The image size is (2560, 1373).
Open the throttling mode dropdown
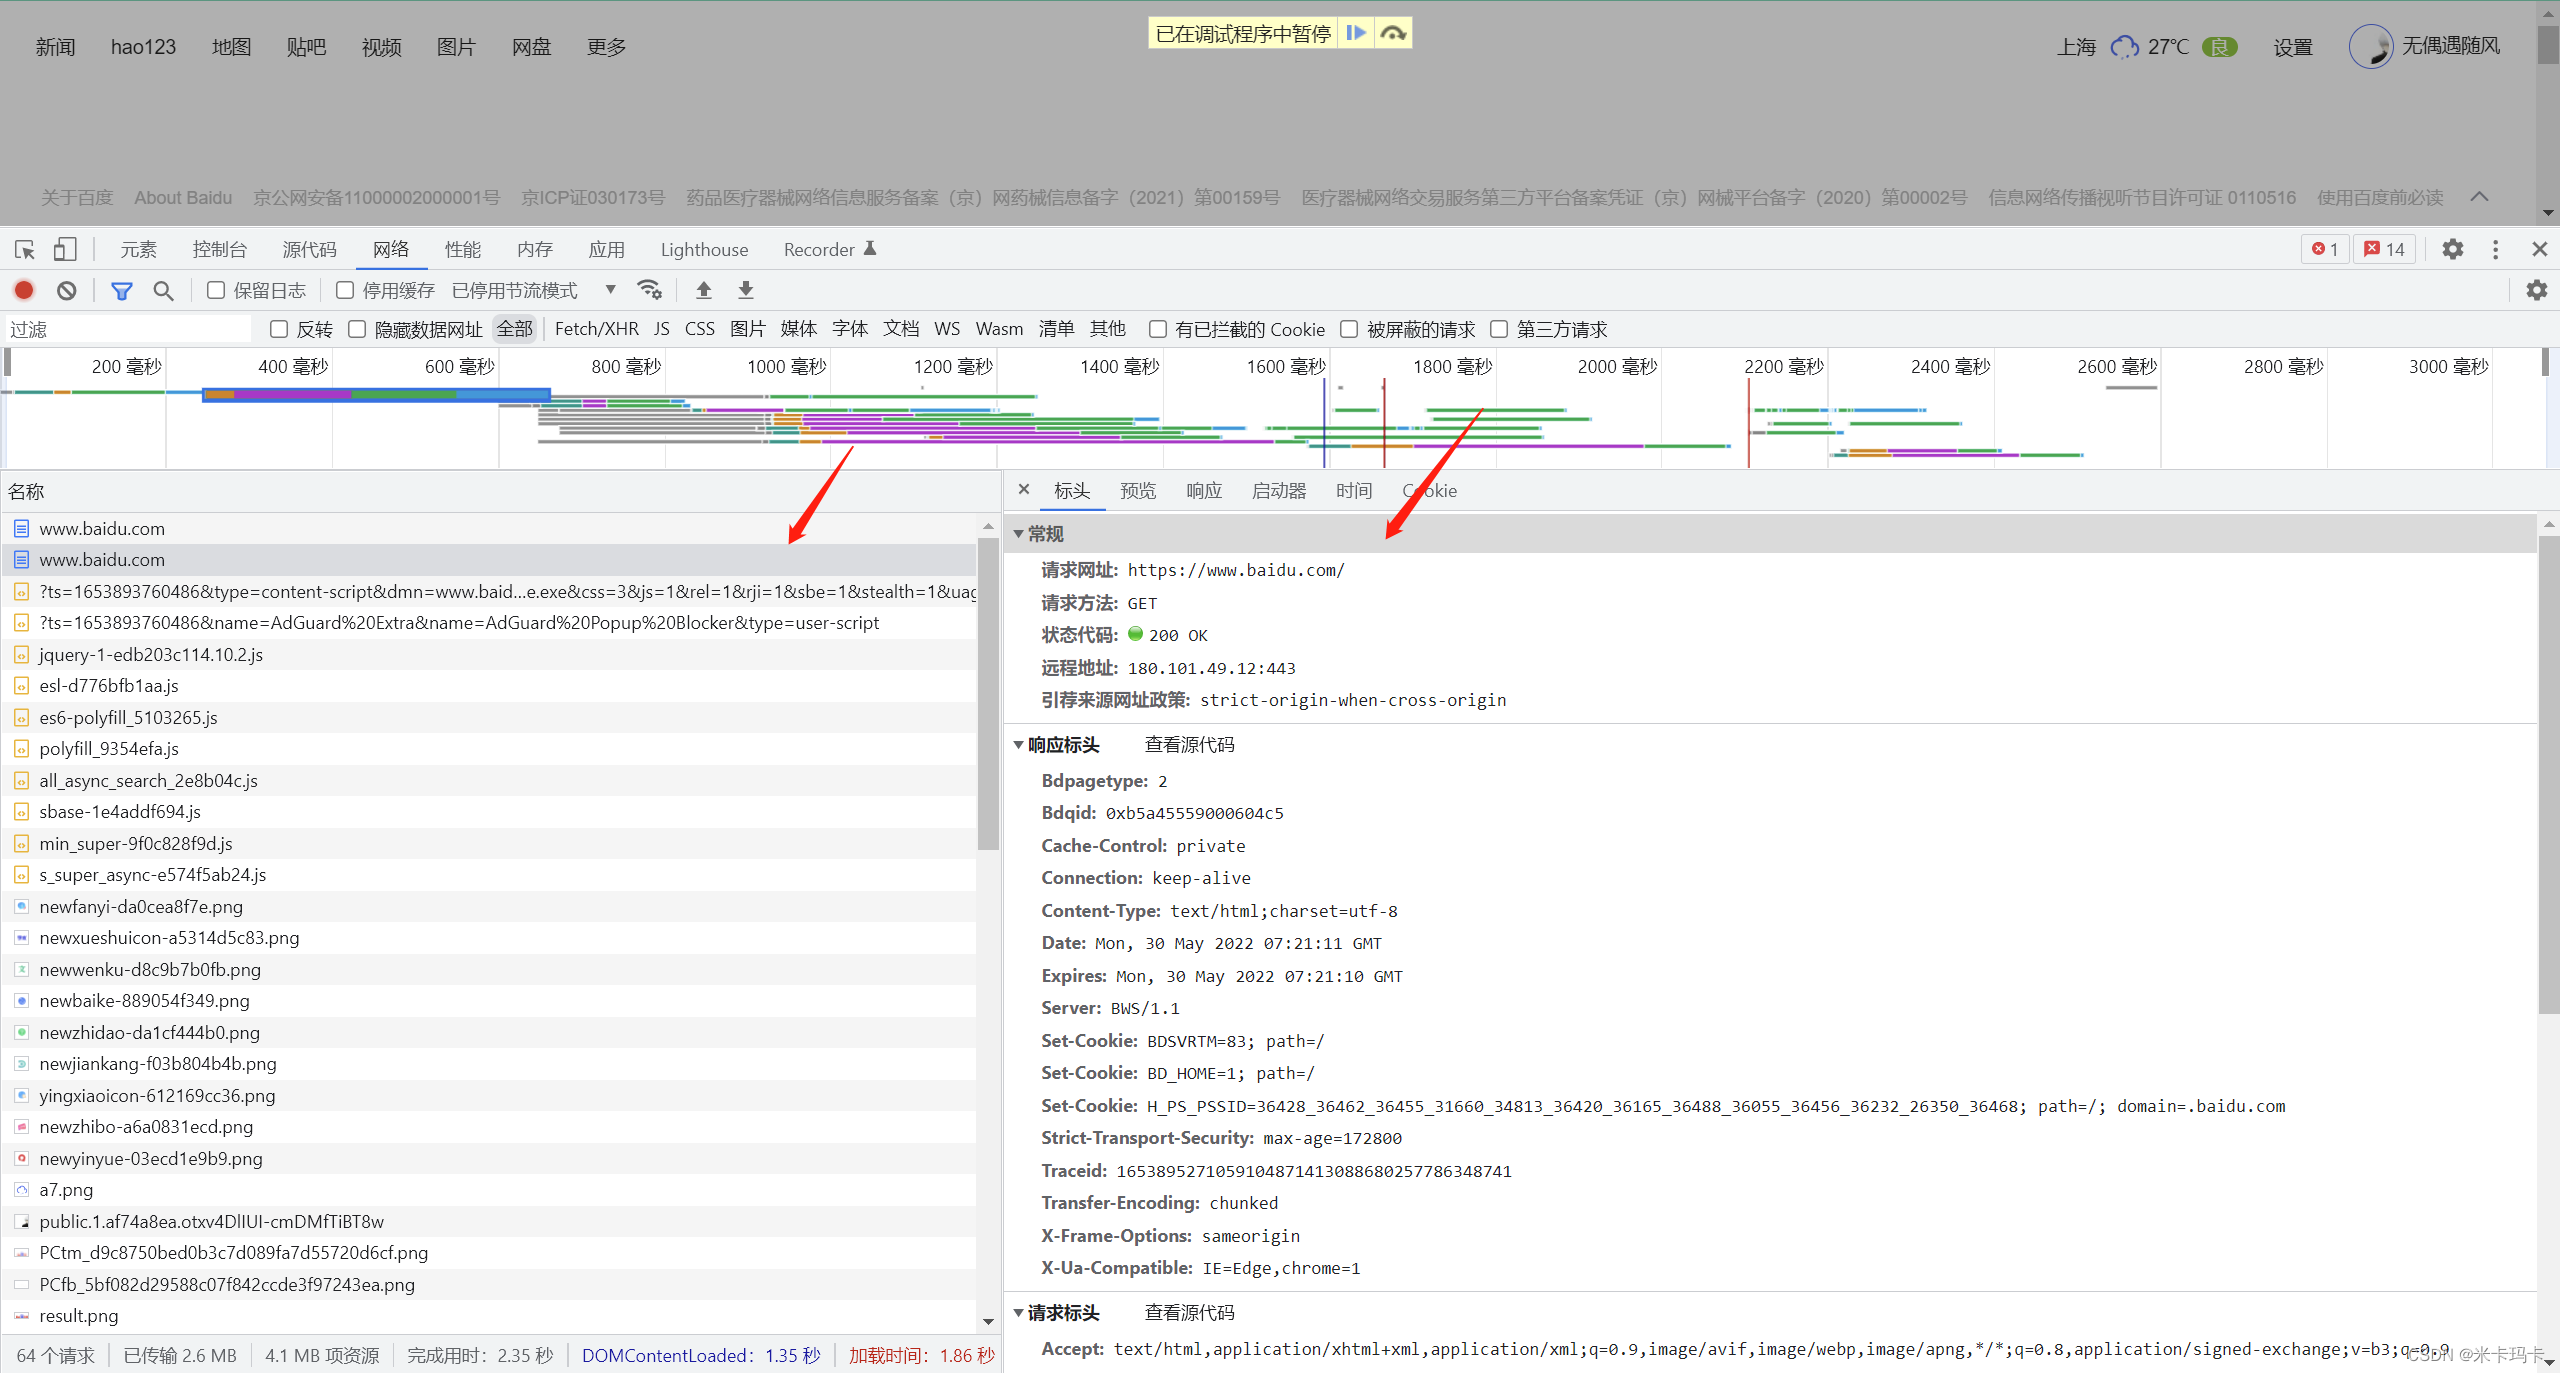point(610,290)
